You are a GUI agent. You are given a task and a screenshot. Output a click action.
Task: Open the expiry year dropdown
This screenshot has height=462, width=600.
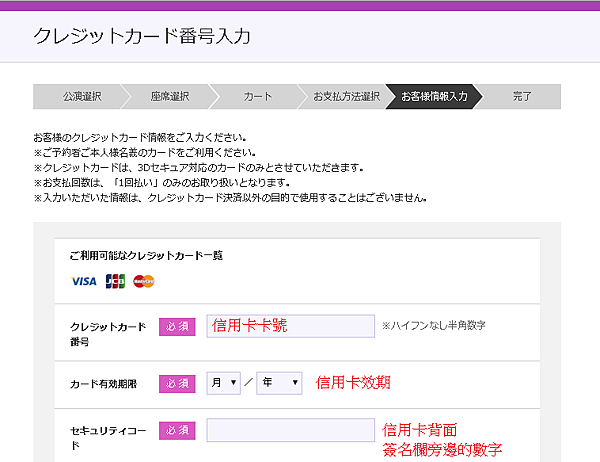[279, 383]
